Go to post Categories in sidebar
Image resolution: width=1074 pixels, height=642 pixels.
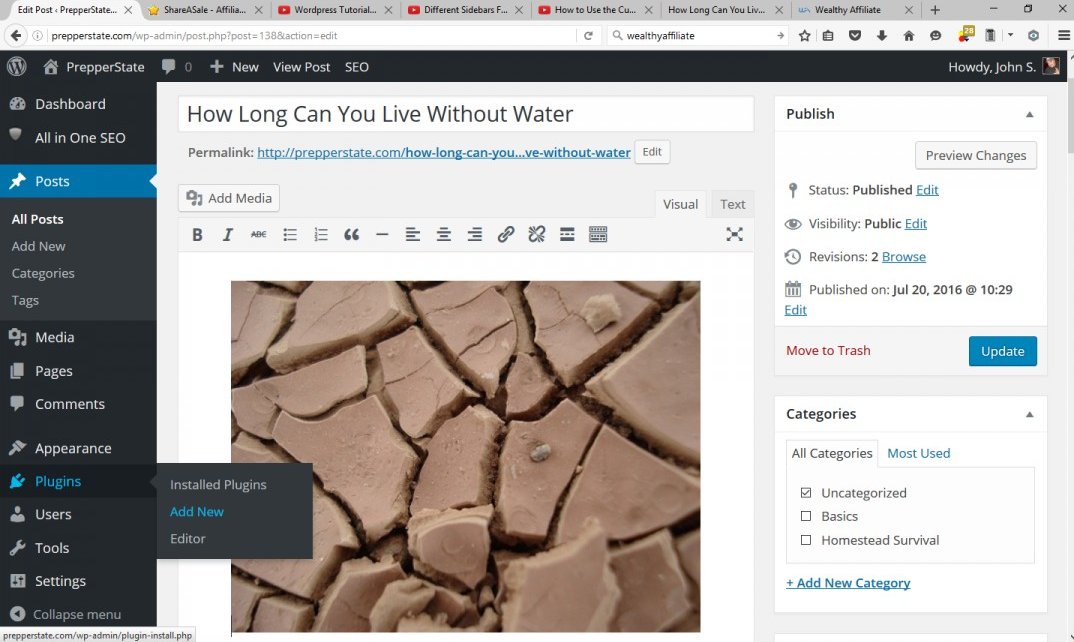42,273
